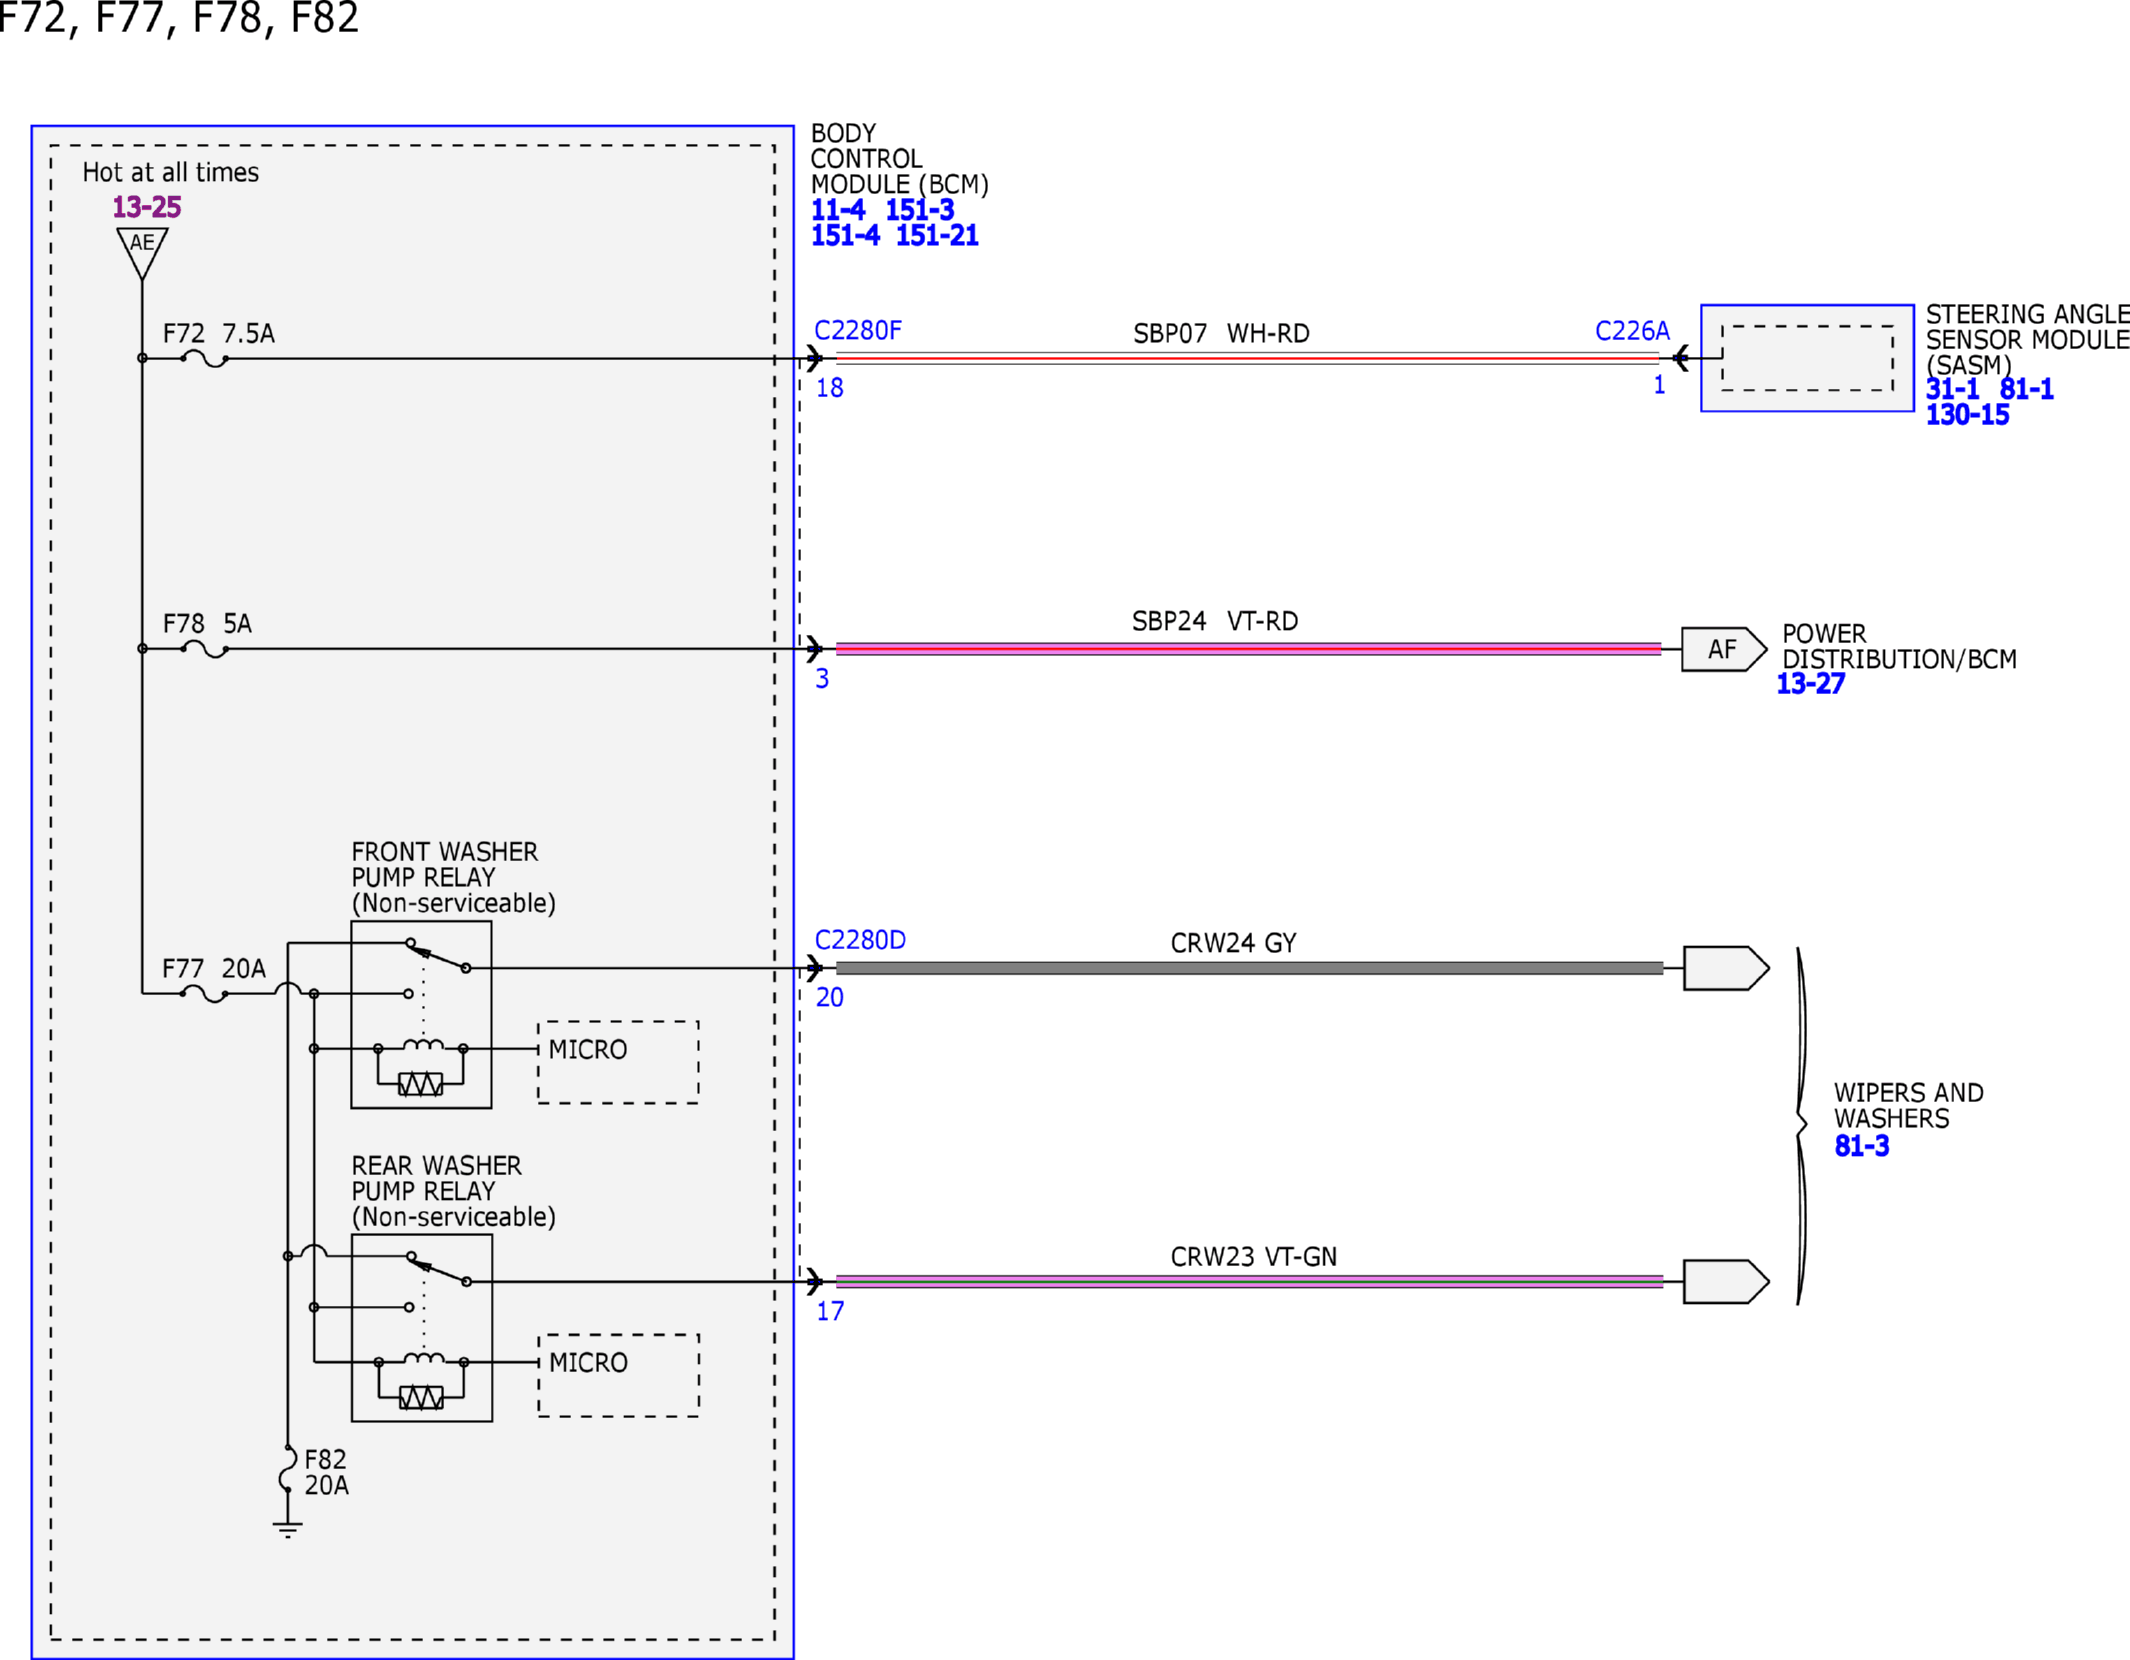Viewport: 2130px width, 1660px height.
Task: Select the F77 20A fuse symbol
Action: coord(205,994)
